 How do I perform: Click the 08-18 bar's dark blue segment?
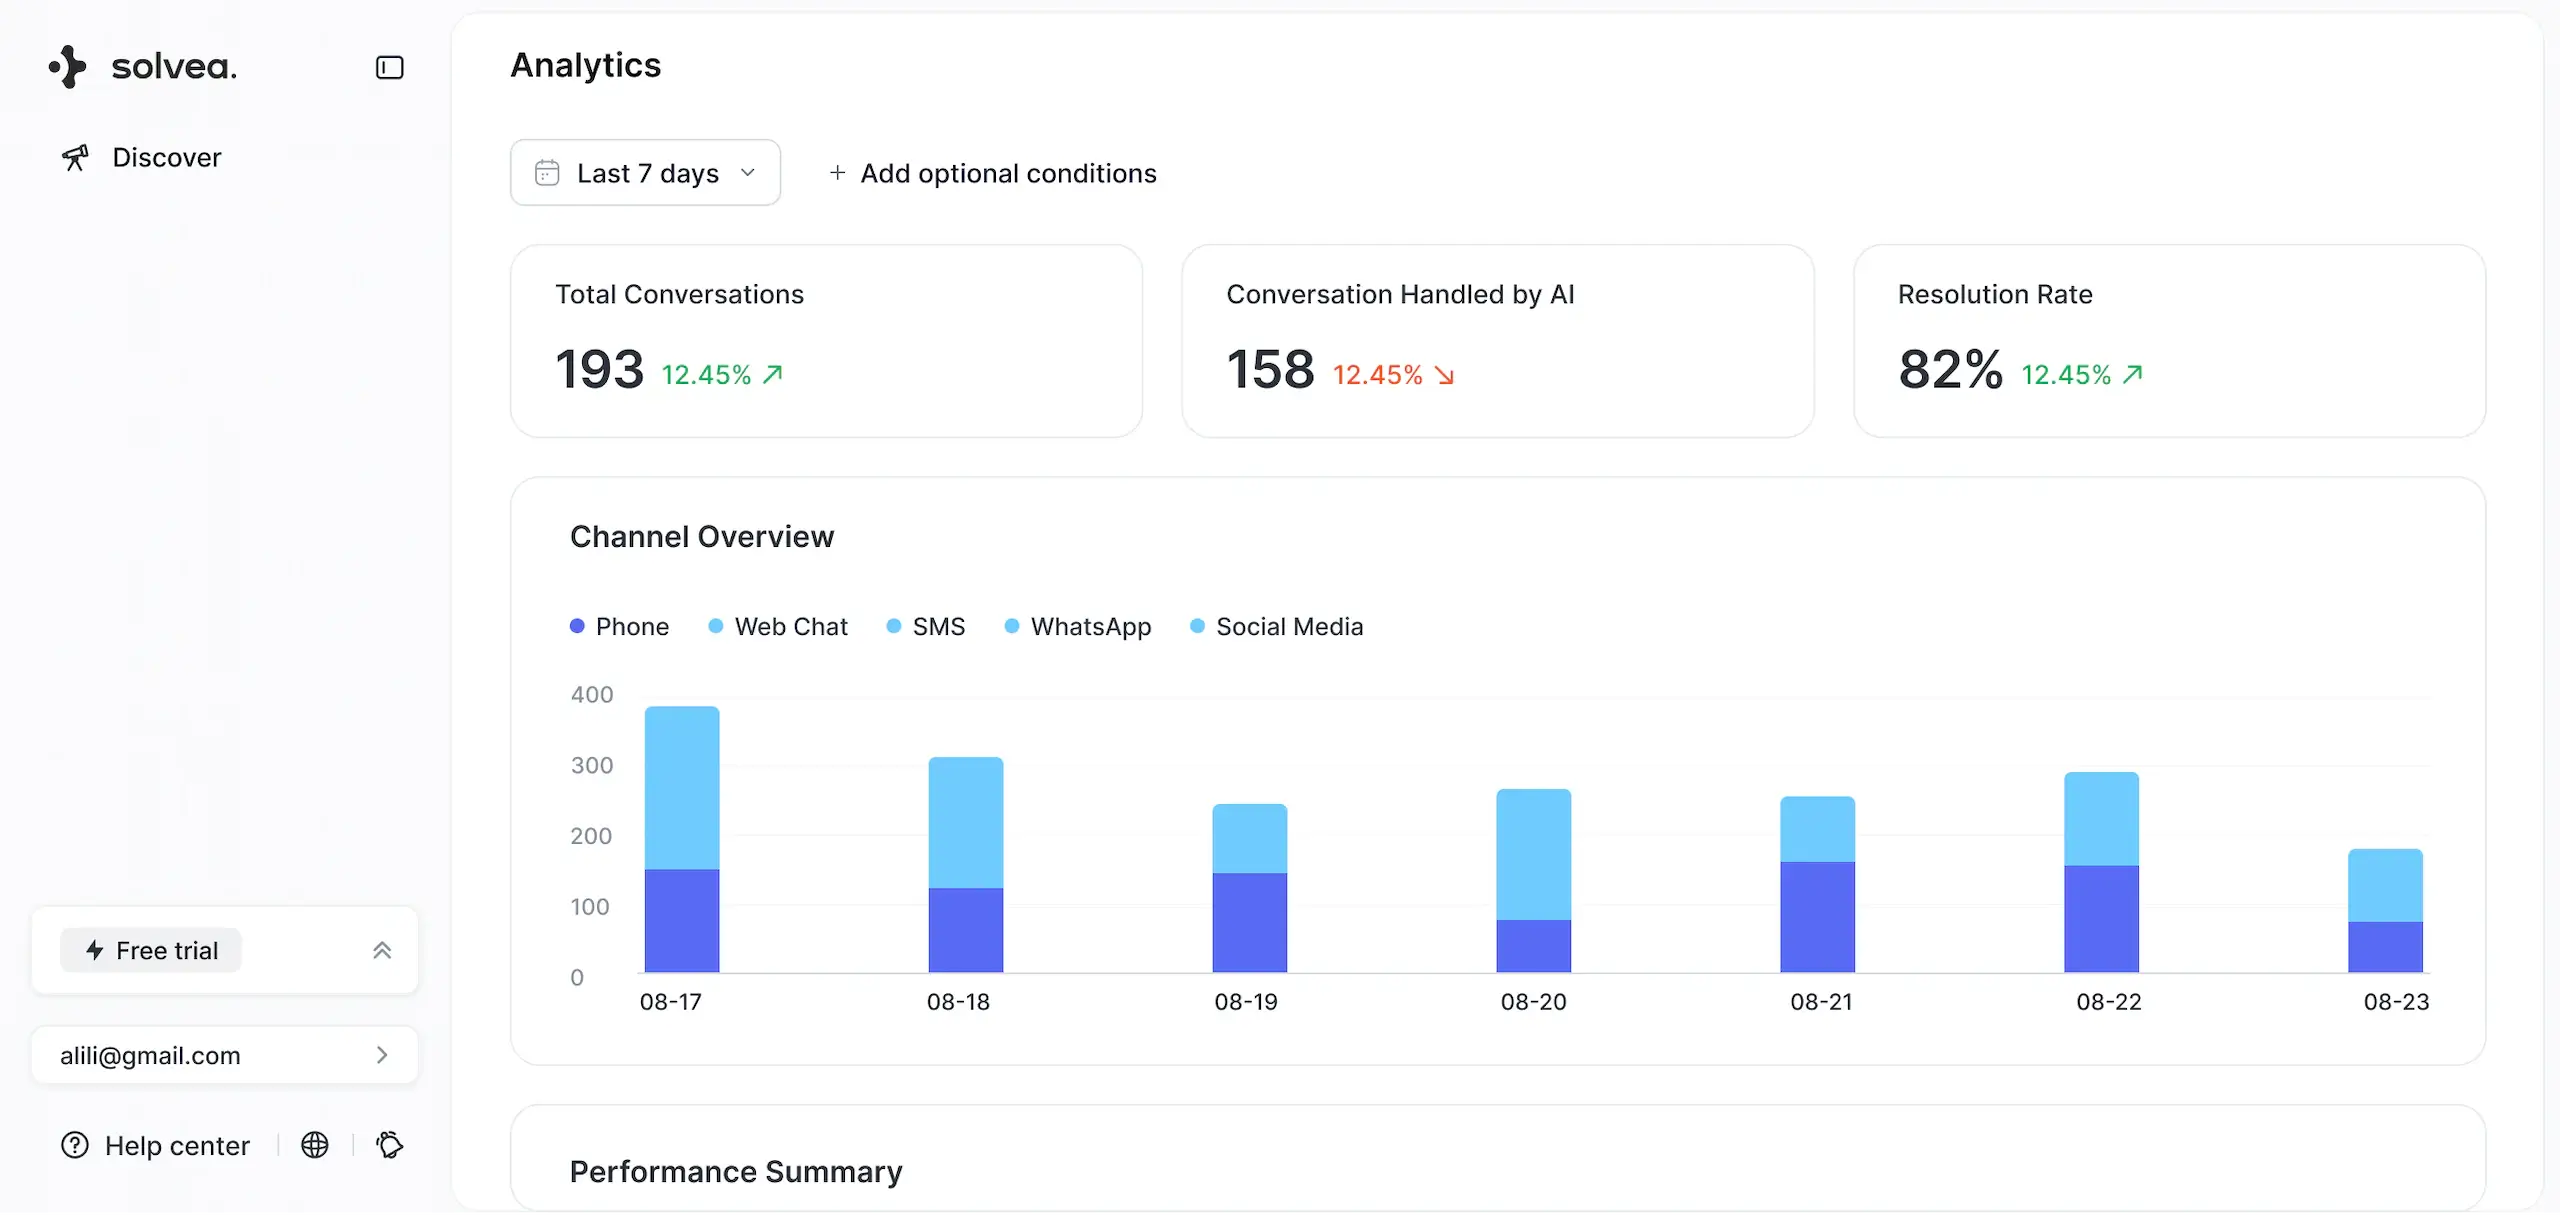coord(966,930)
